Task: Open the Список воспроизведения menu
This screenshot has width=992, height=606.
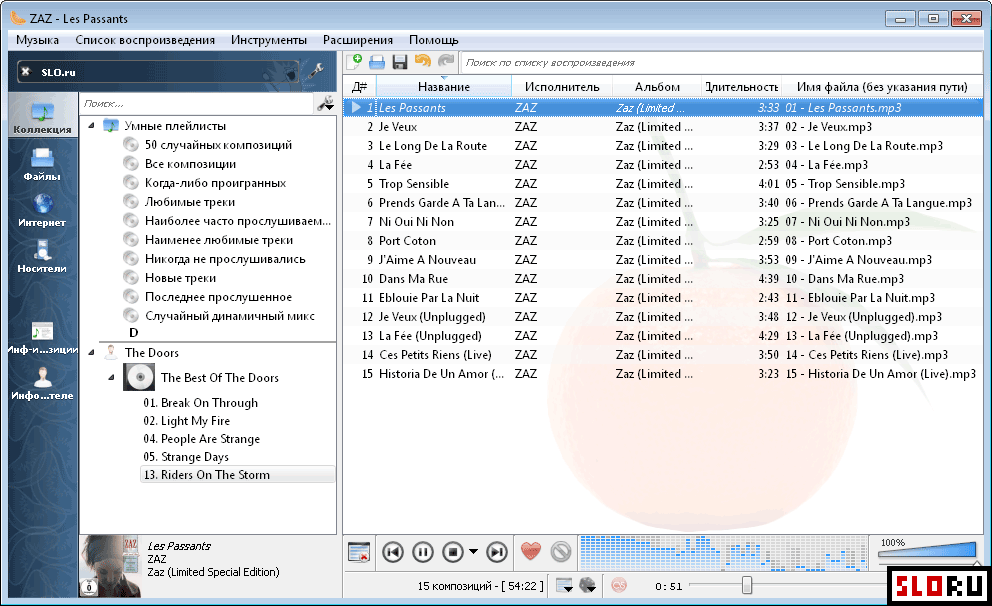Action: coord(145,40)
